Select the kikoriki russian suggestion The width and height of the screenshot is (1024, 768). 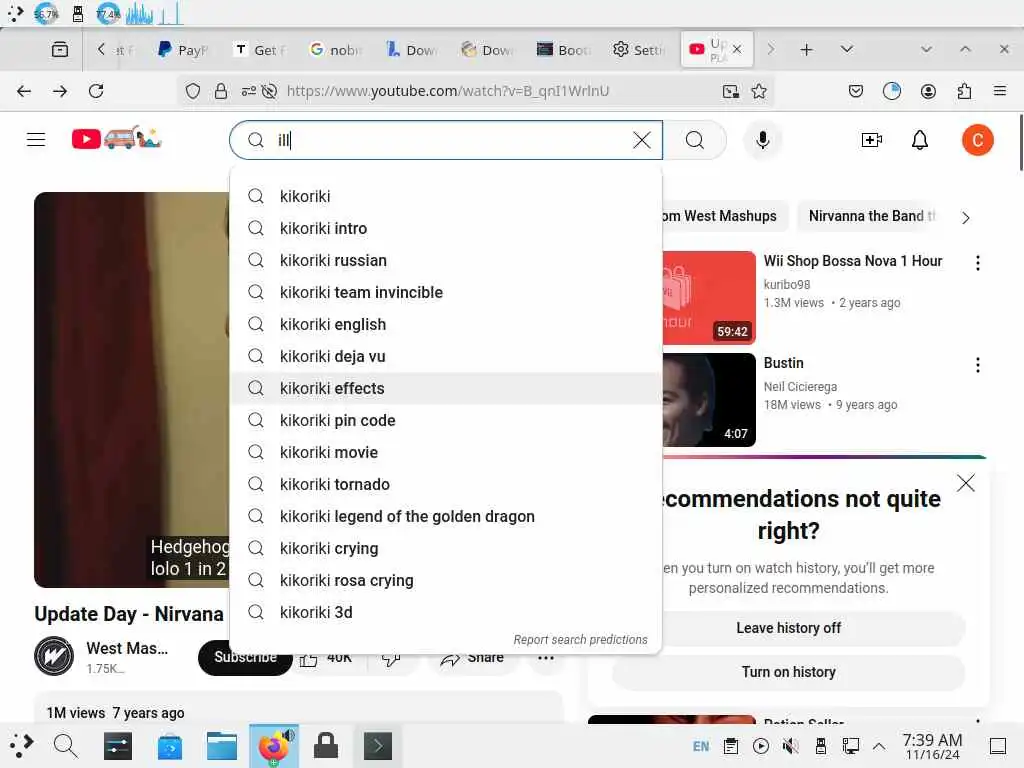446,260
